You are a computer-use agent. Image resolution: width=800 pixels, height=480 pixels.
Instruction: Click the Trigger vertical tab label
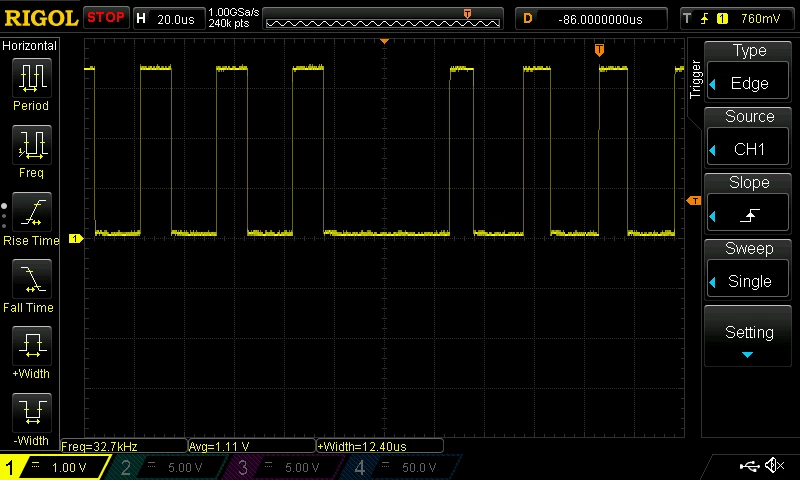[x=695, y=79]
